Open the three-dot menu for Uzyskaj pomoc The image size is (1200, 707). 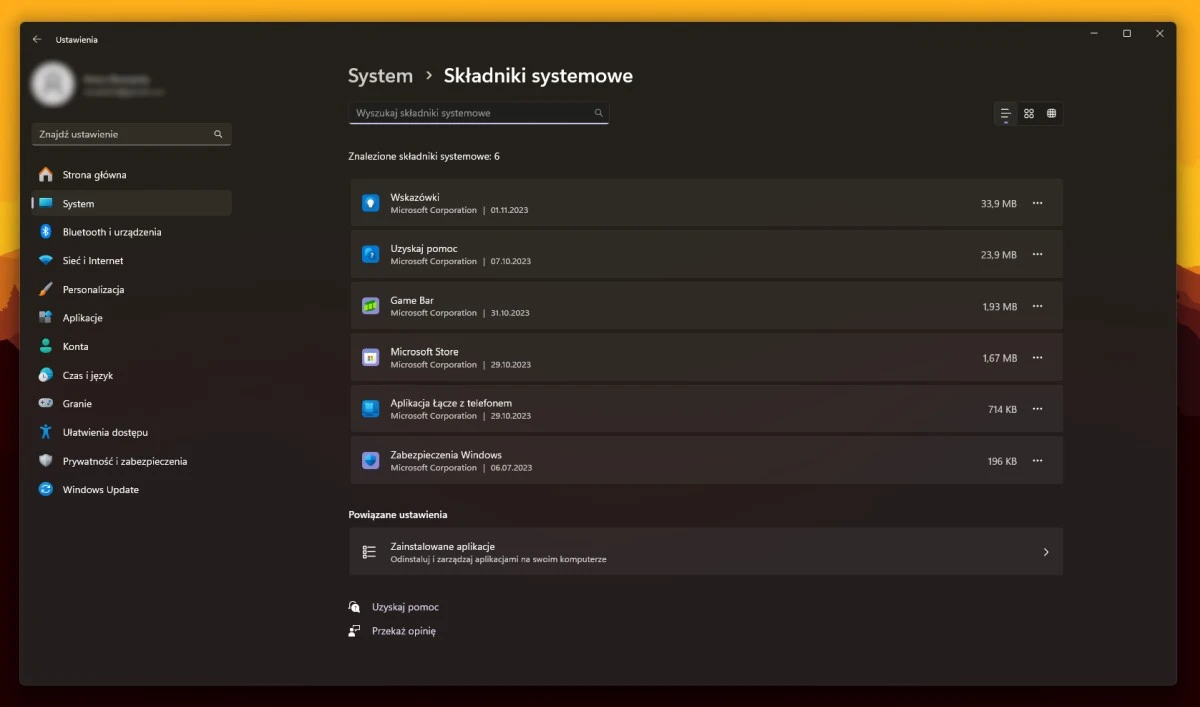[x=1037, y=255]
